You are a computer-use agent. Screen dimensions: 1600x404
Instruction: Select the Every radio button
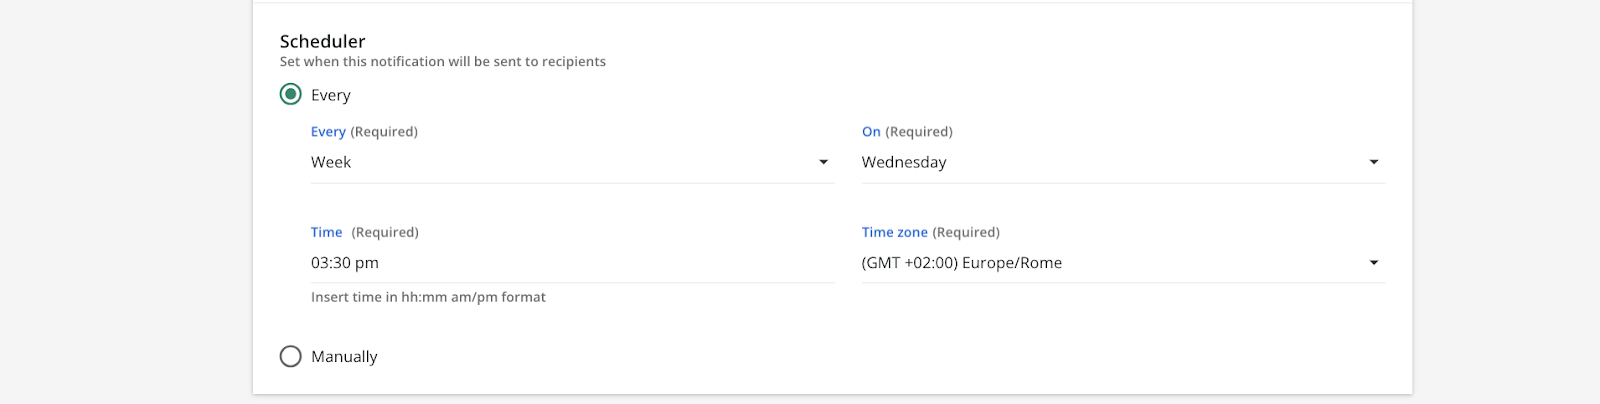[x=290, y=94]
